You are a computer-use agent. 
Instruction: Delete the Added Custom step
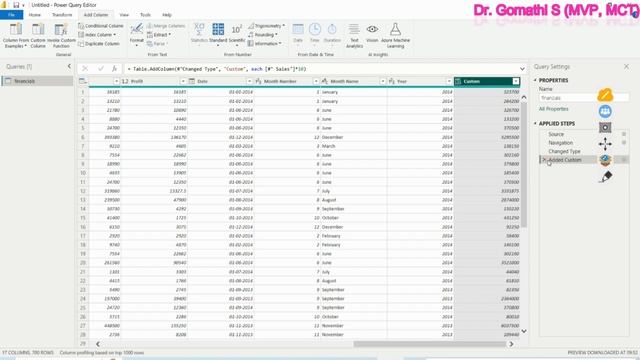pos(544,160)
